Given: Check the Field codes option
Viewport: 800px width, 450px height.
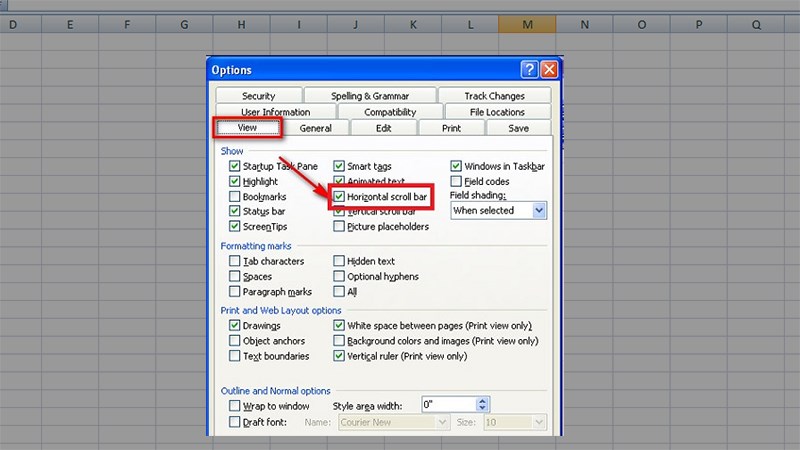Looking at the screenshot, I should tap(456, 181).
